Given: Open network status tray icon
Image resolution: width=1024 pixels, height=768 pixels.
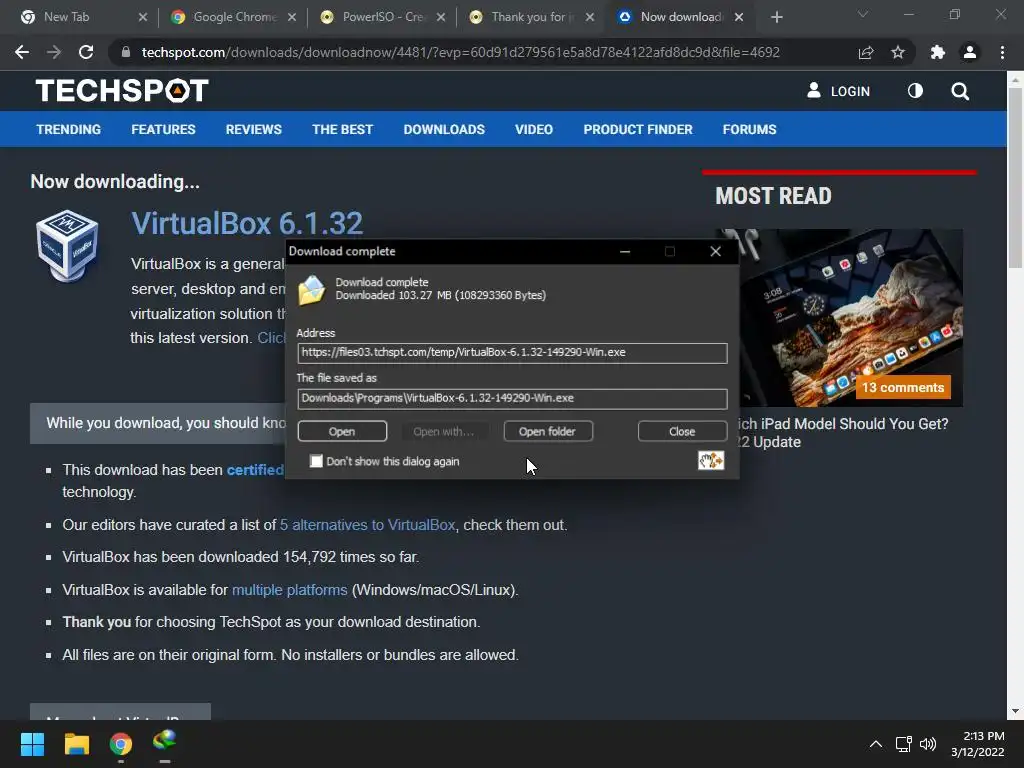Looking at the screenshot, I should coord(903,744).
